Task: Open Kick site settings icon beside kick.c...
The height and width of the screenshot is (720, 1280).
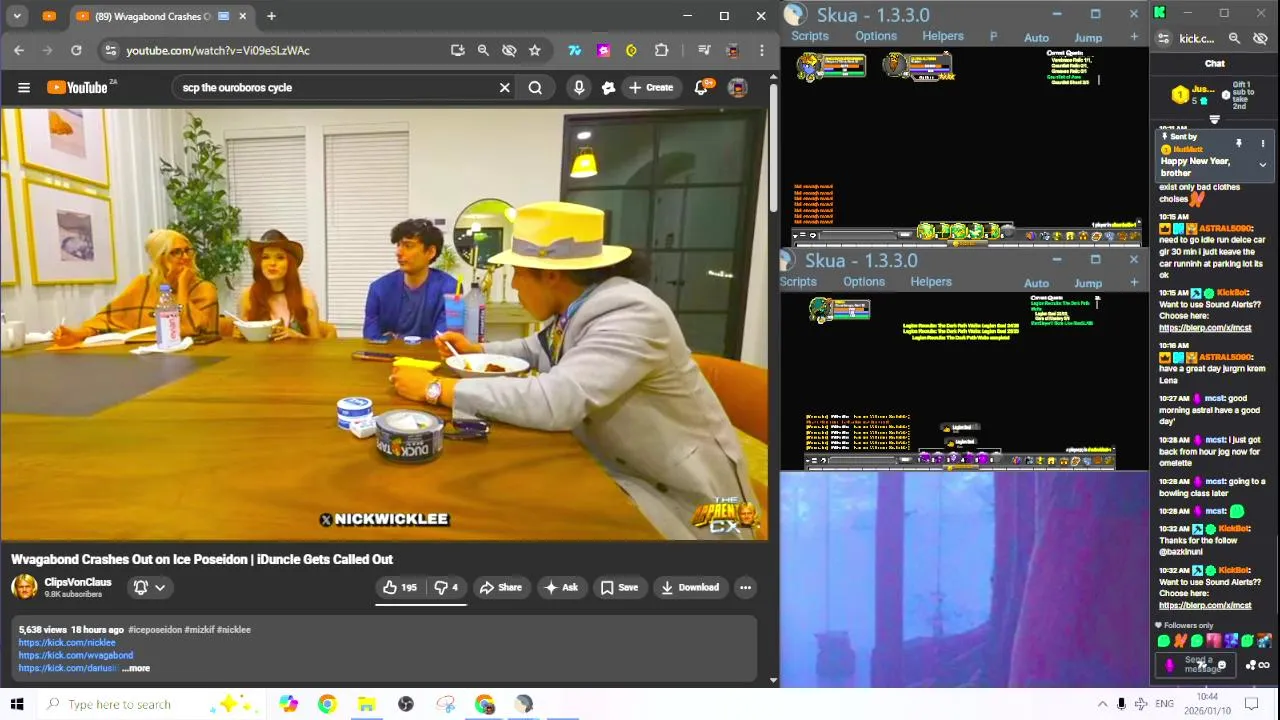Action: click(x=1163, y=39)
